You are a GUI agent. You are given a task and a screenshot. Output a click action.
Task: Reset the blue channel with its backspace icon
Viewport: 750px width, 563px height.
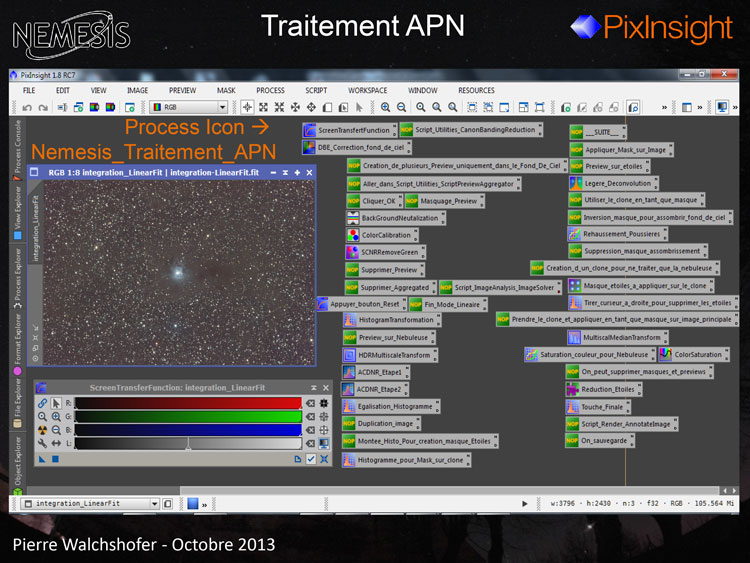coord(310,430)
